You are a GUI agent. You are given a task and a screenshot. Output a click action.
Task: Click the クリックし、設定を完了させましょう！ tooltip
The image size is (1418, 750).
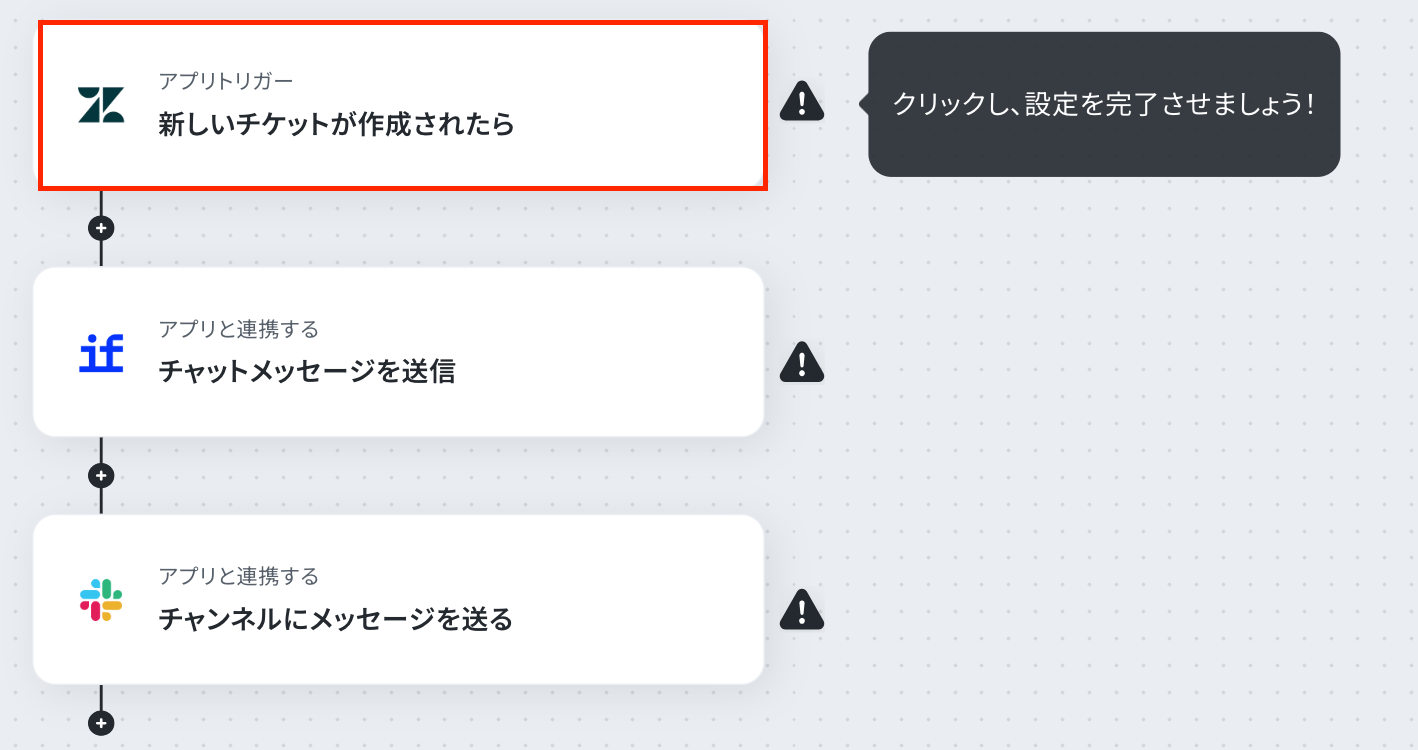[1104, 104]
